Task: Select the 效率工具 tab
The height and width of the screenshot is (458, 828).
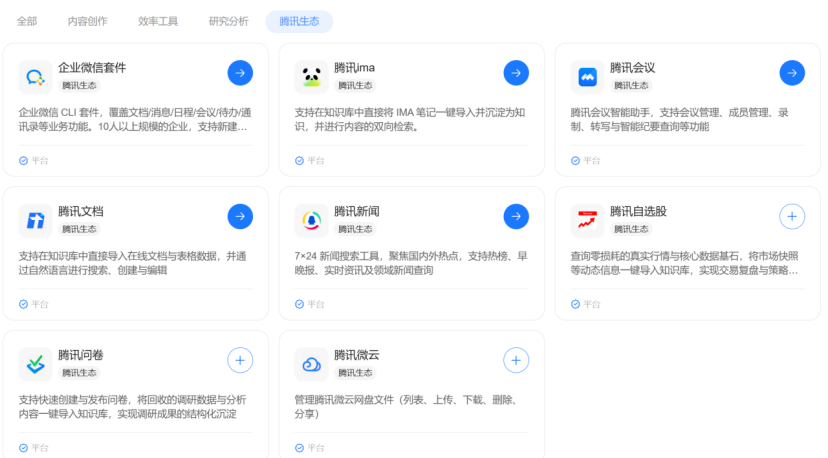Action: (x=158, y=22)
